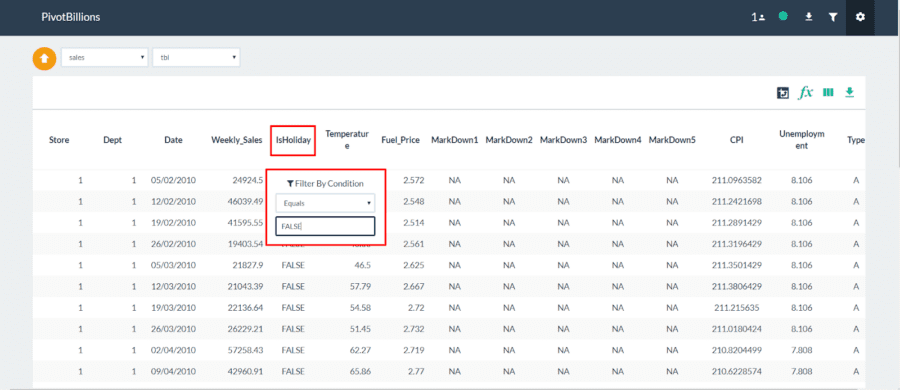This screenshot has height=390, width=900.
Task: Click CPI value 211.3501429
Action: pos(737,265)
